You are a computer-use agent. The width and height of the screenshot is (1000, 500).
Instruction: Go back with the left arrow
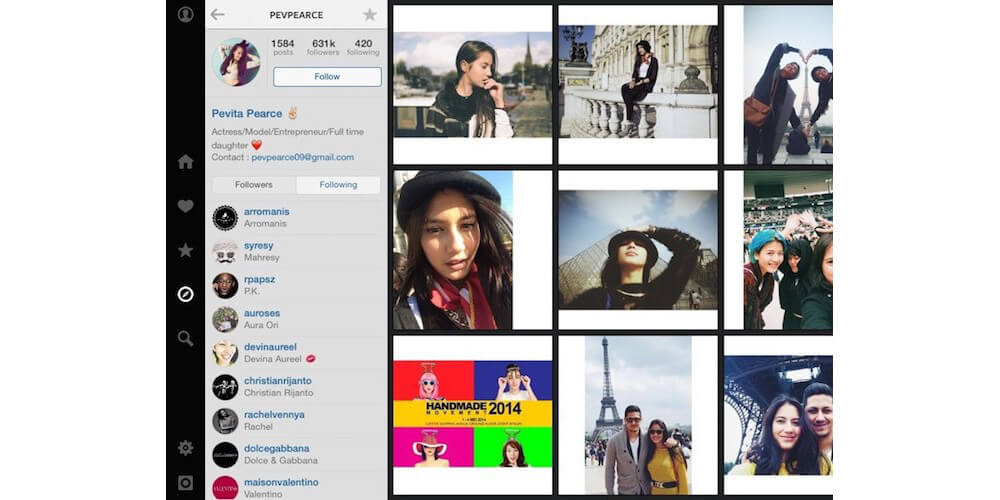[x=217, y=14]
